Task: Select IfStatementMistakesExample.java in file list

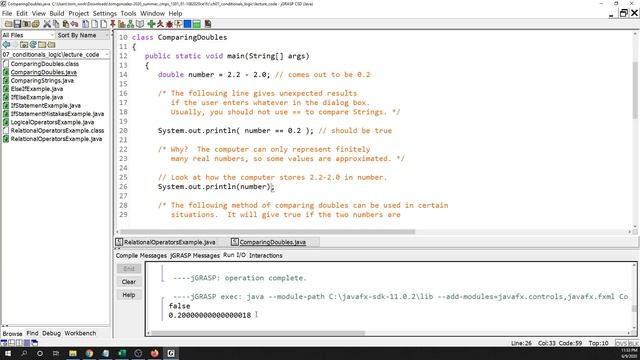Action: pos(57,114)
